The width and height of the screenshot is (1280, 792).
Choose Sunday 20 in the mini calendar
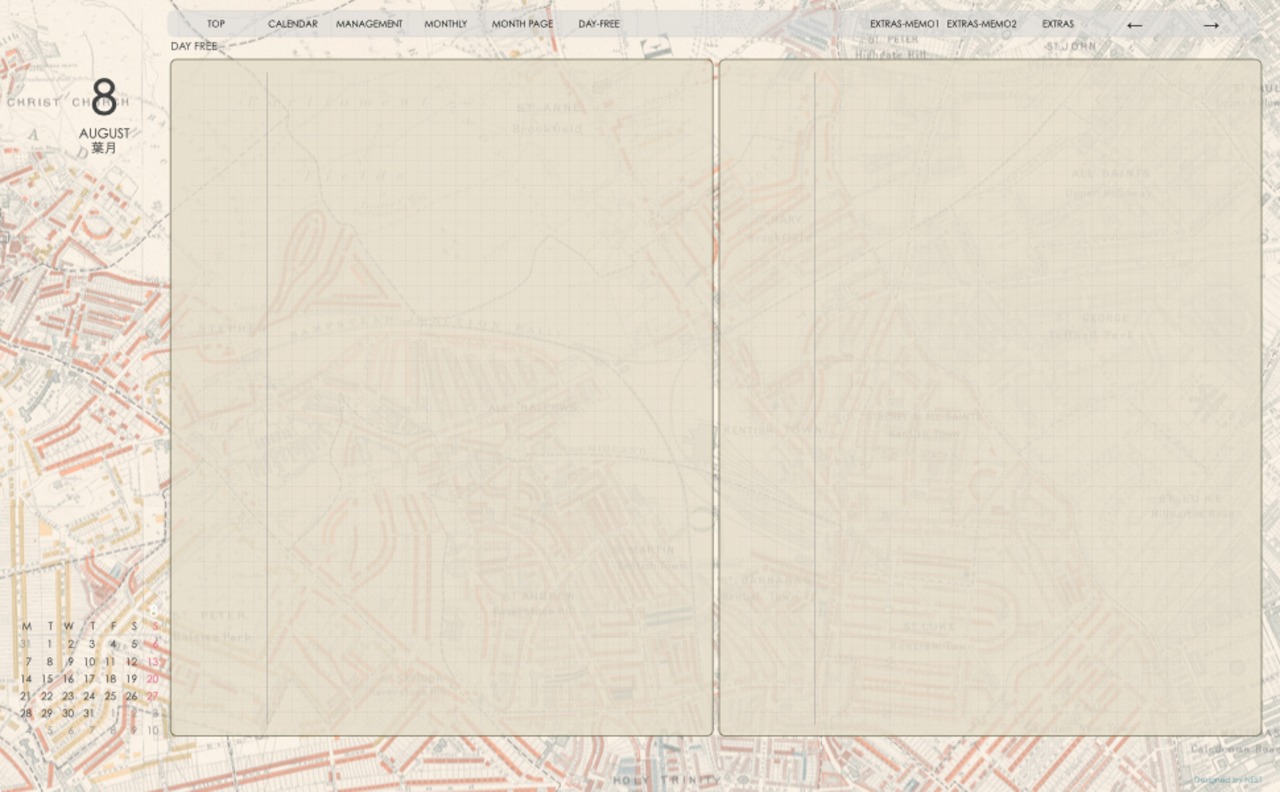(x=153, y=679)
